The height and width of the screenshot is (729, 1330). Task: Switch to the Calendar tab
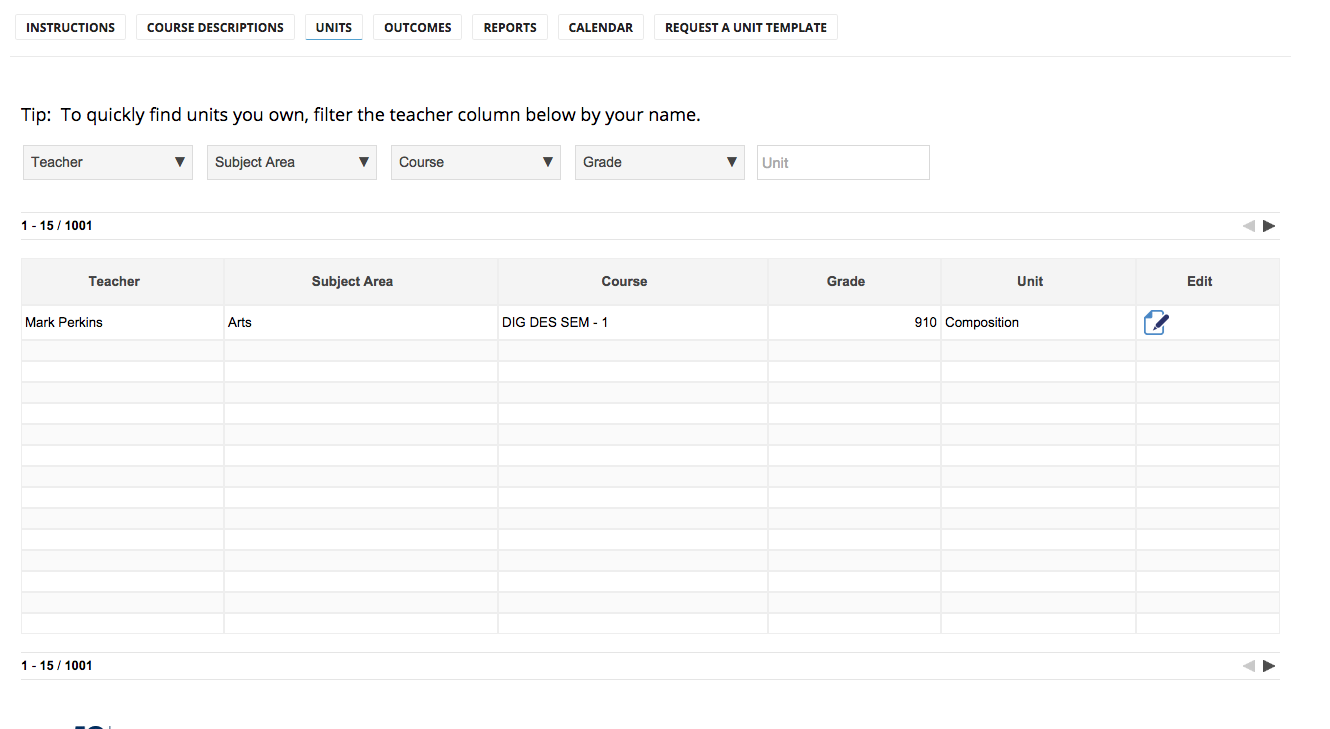[x=601, y=28]
